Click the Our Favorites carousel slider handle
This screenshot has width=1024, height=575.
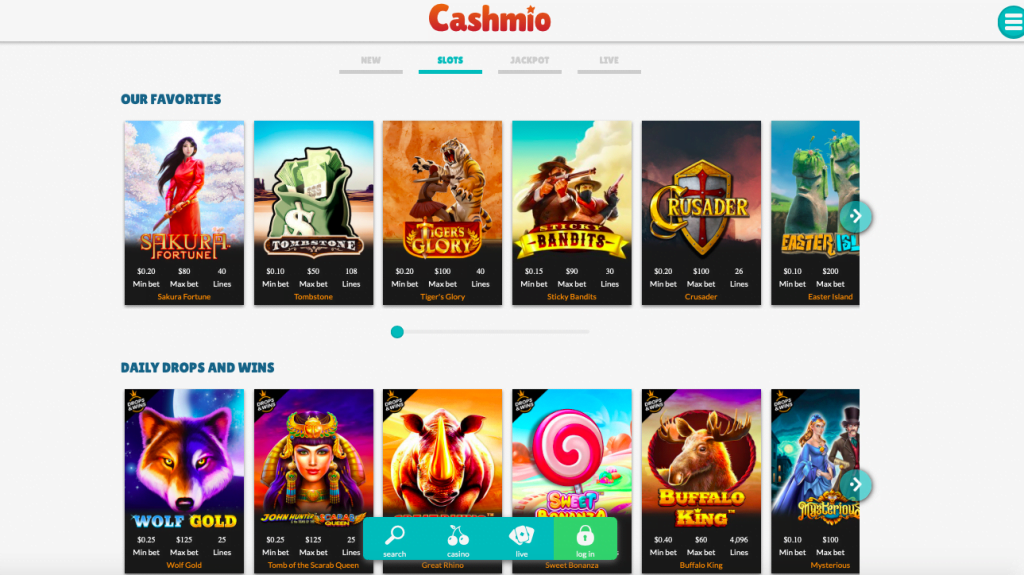[x=397, y=332]
